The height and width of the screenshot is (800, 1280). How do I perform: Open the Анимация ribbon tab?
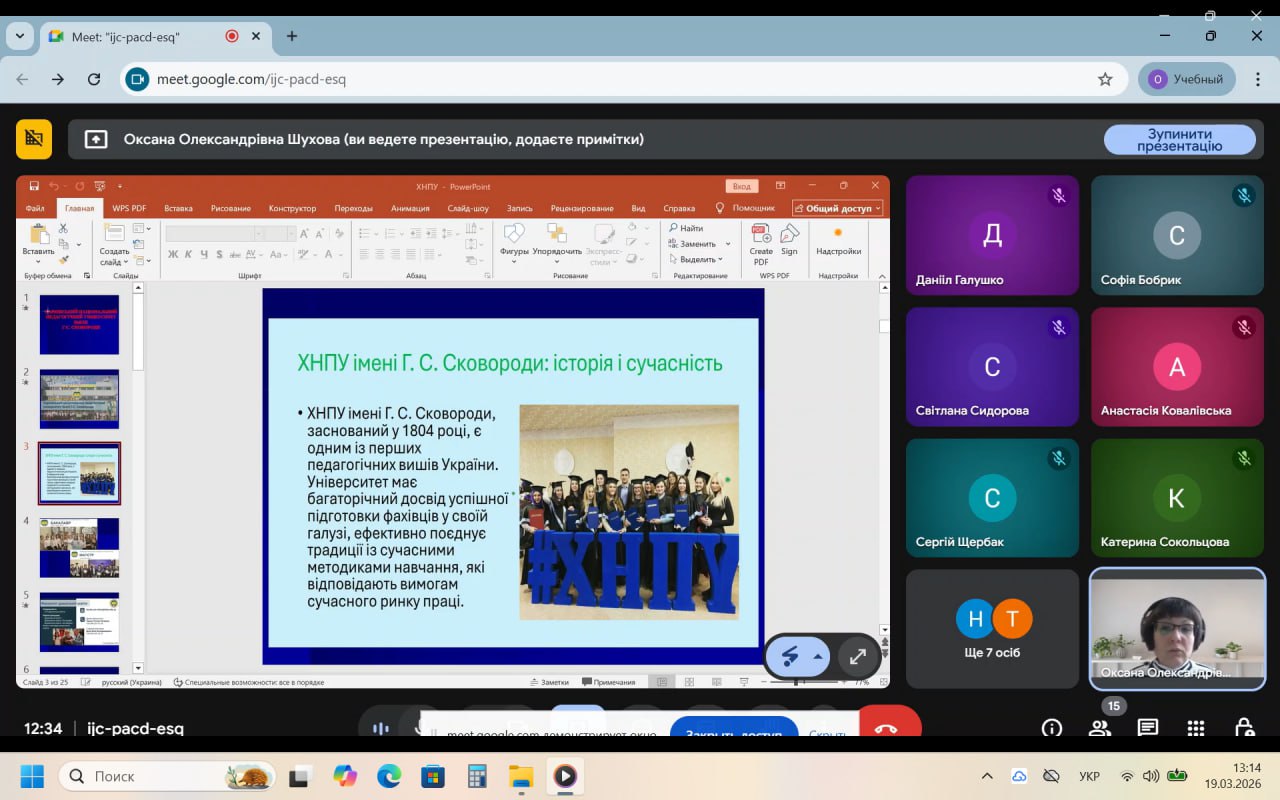point(410,208)
